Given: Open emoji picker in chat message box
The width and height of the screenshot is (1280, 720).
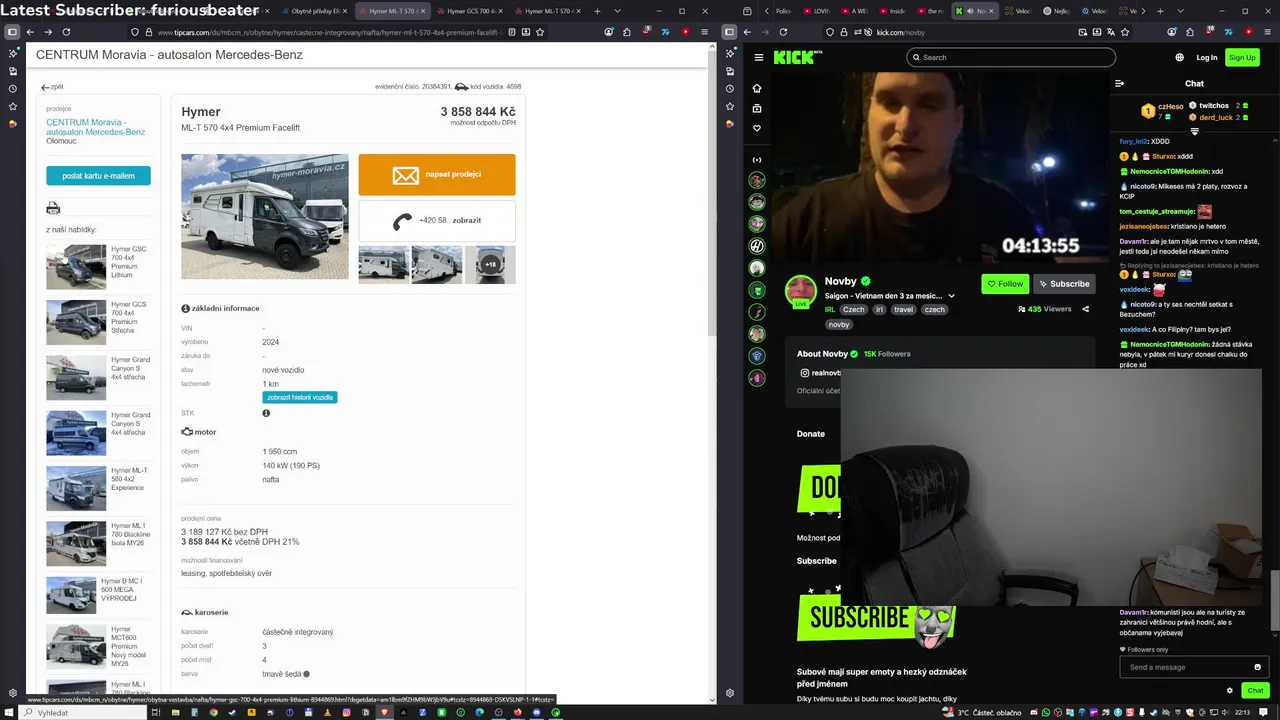Looking at the screenshot, I should [x=1257, y=667].
